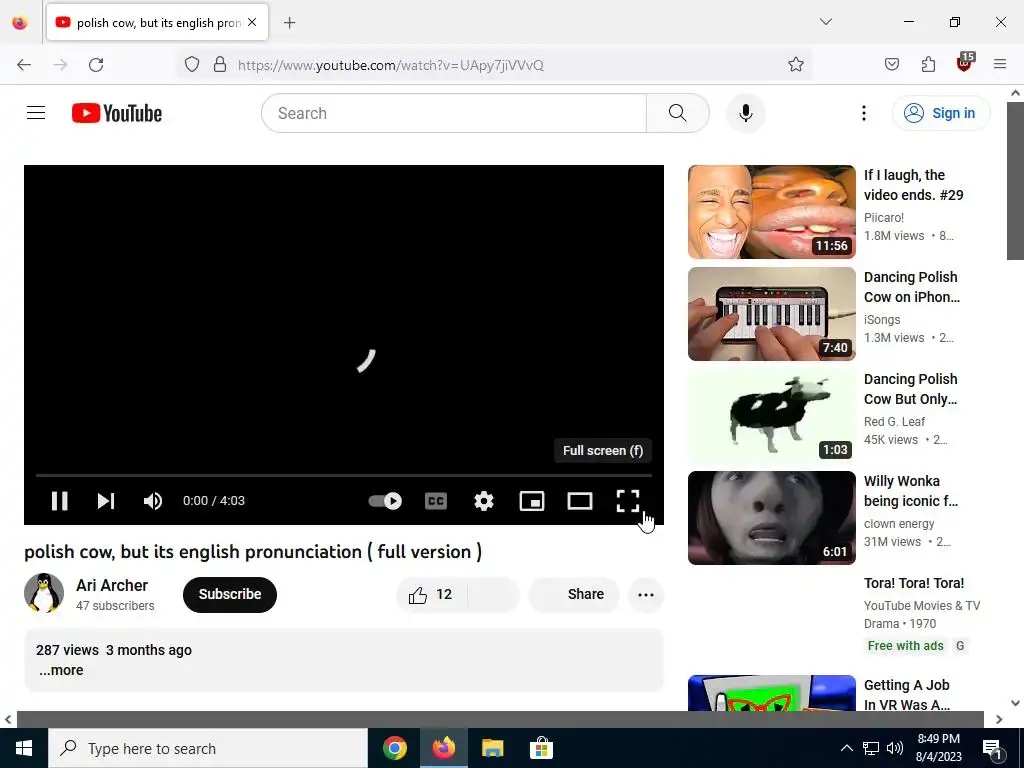Image resolution: width=1024 pixels, height=768 pixels.
Task: Open the player settings gear
Action: (484, 501)
